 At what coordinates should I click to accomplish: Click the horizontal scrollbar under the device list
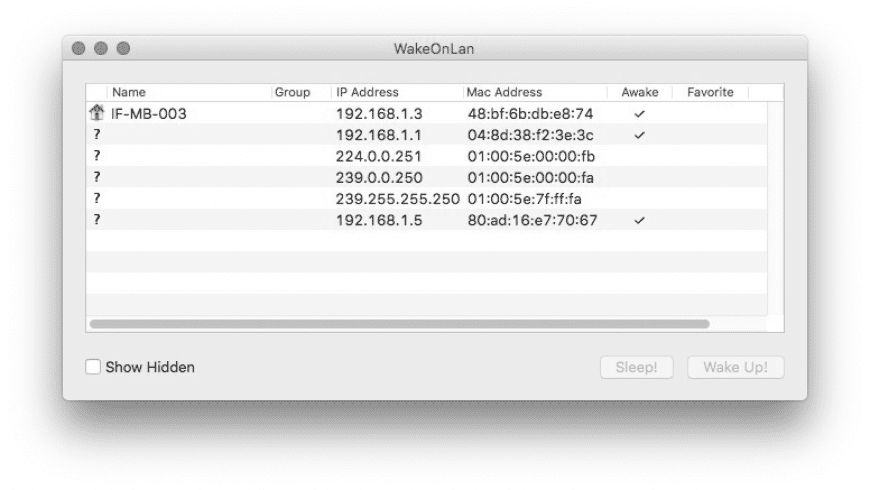398,324
